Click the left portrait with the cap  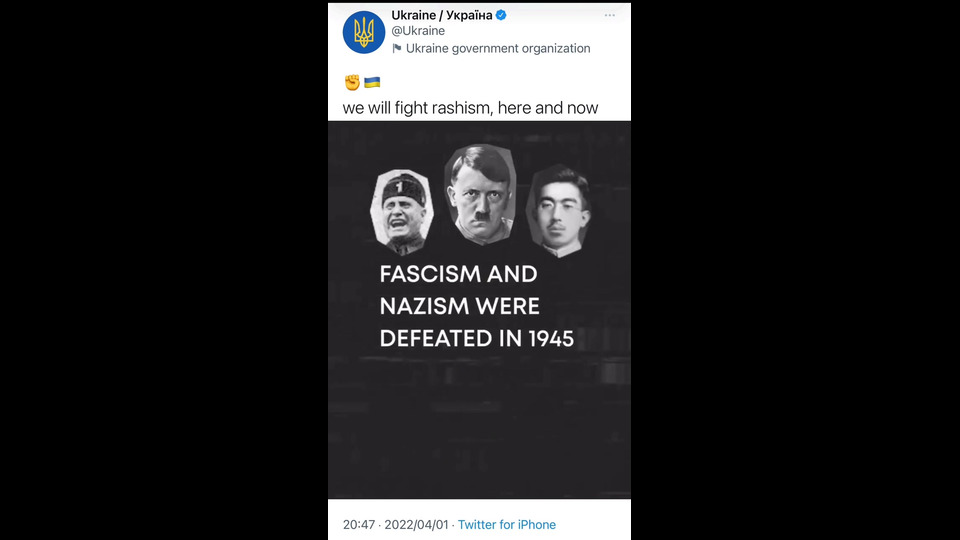(403, 211)
